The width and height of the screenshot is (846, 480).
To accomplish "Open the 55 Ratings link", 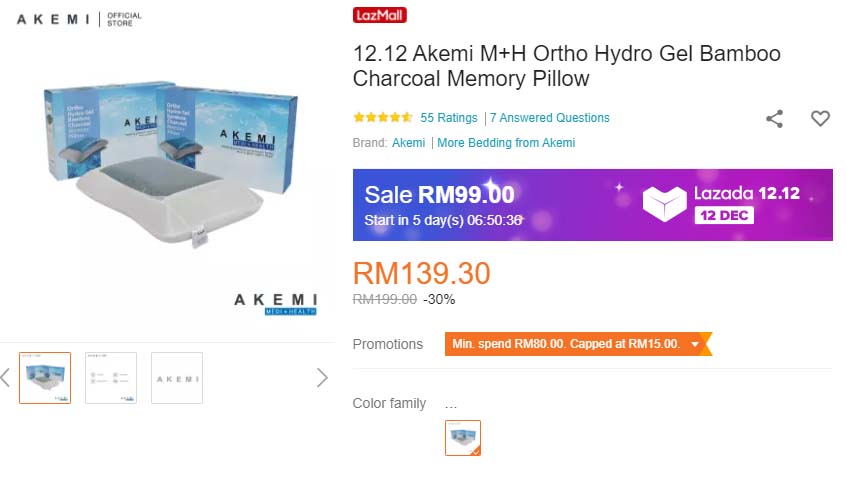I will [x=449, y=118].
